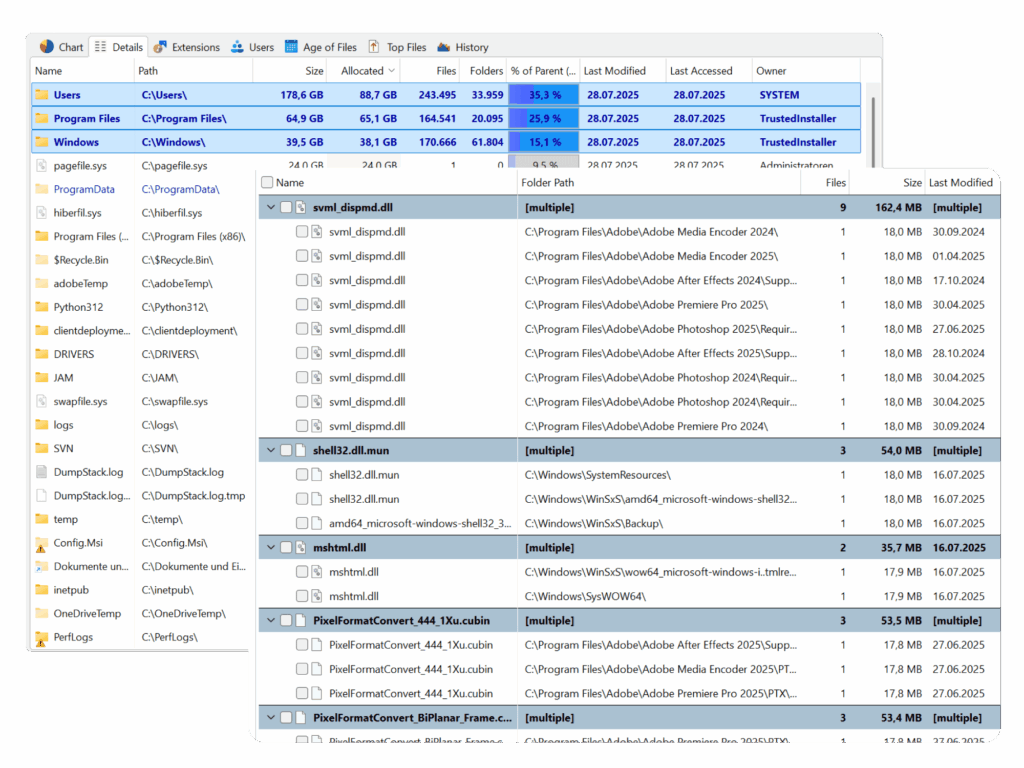Check the shell32.dll.mun group checkbox

click(285, 450)
